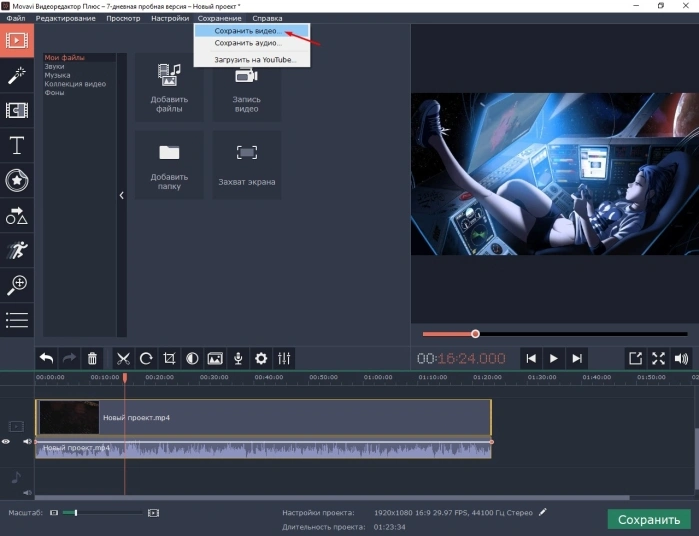Click the Захват экрана tile

point(247,165)
